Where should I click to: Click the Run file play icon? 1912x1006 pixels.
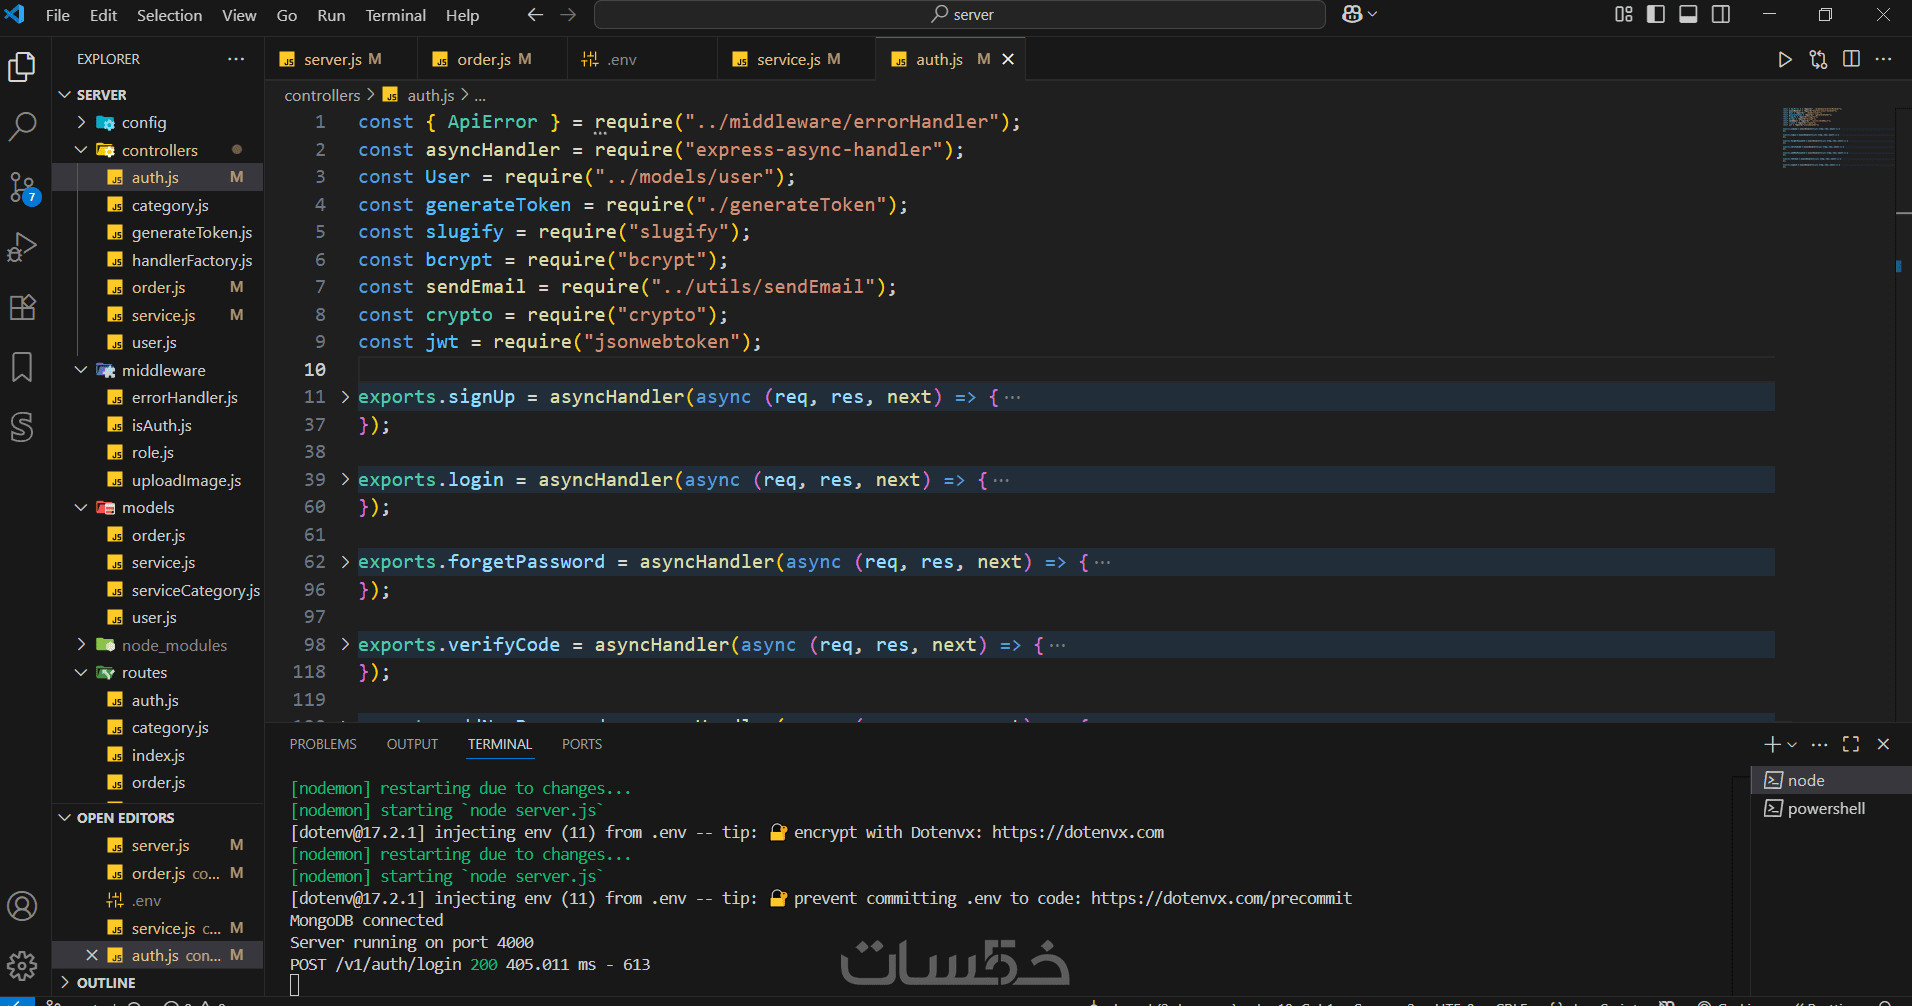(x=1784, y=60)
